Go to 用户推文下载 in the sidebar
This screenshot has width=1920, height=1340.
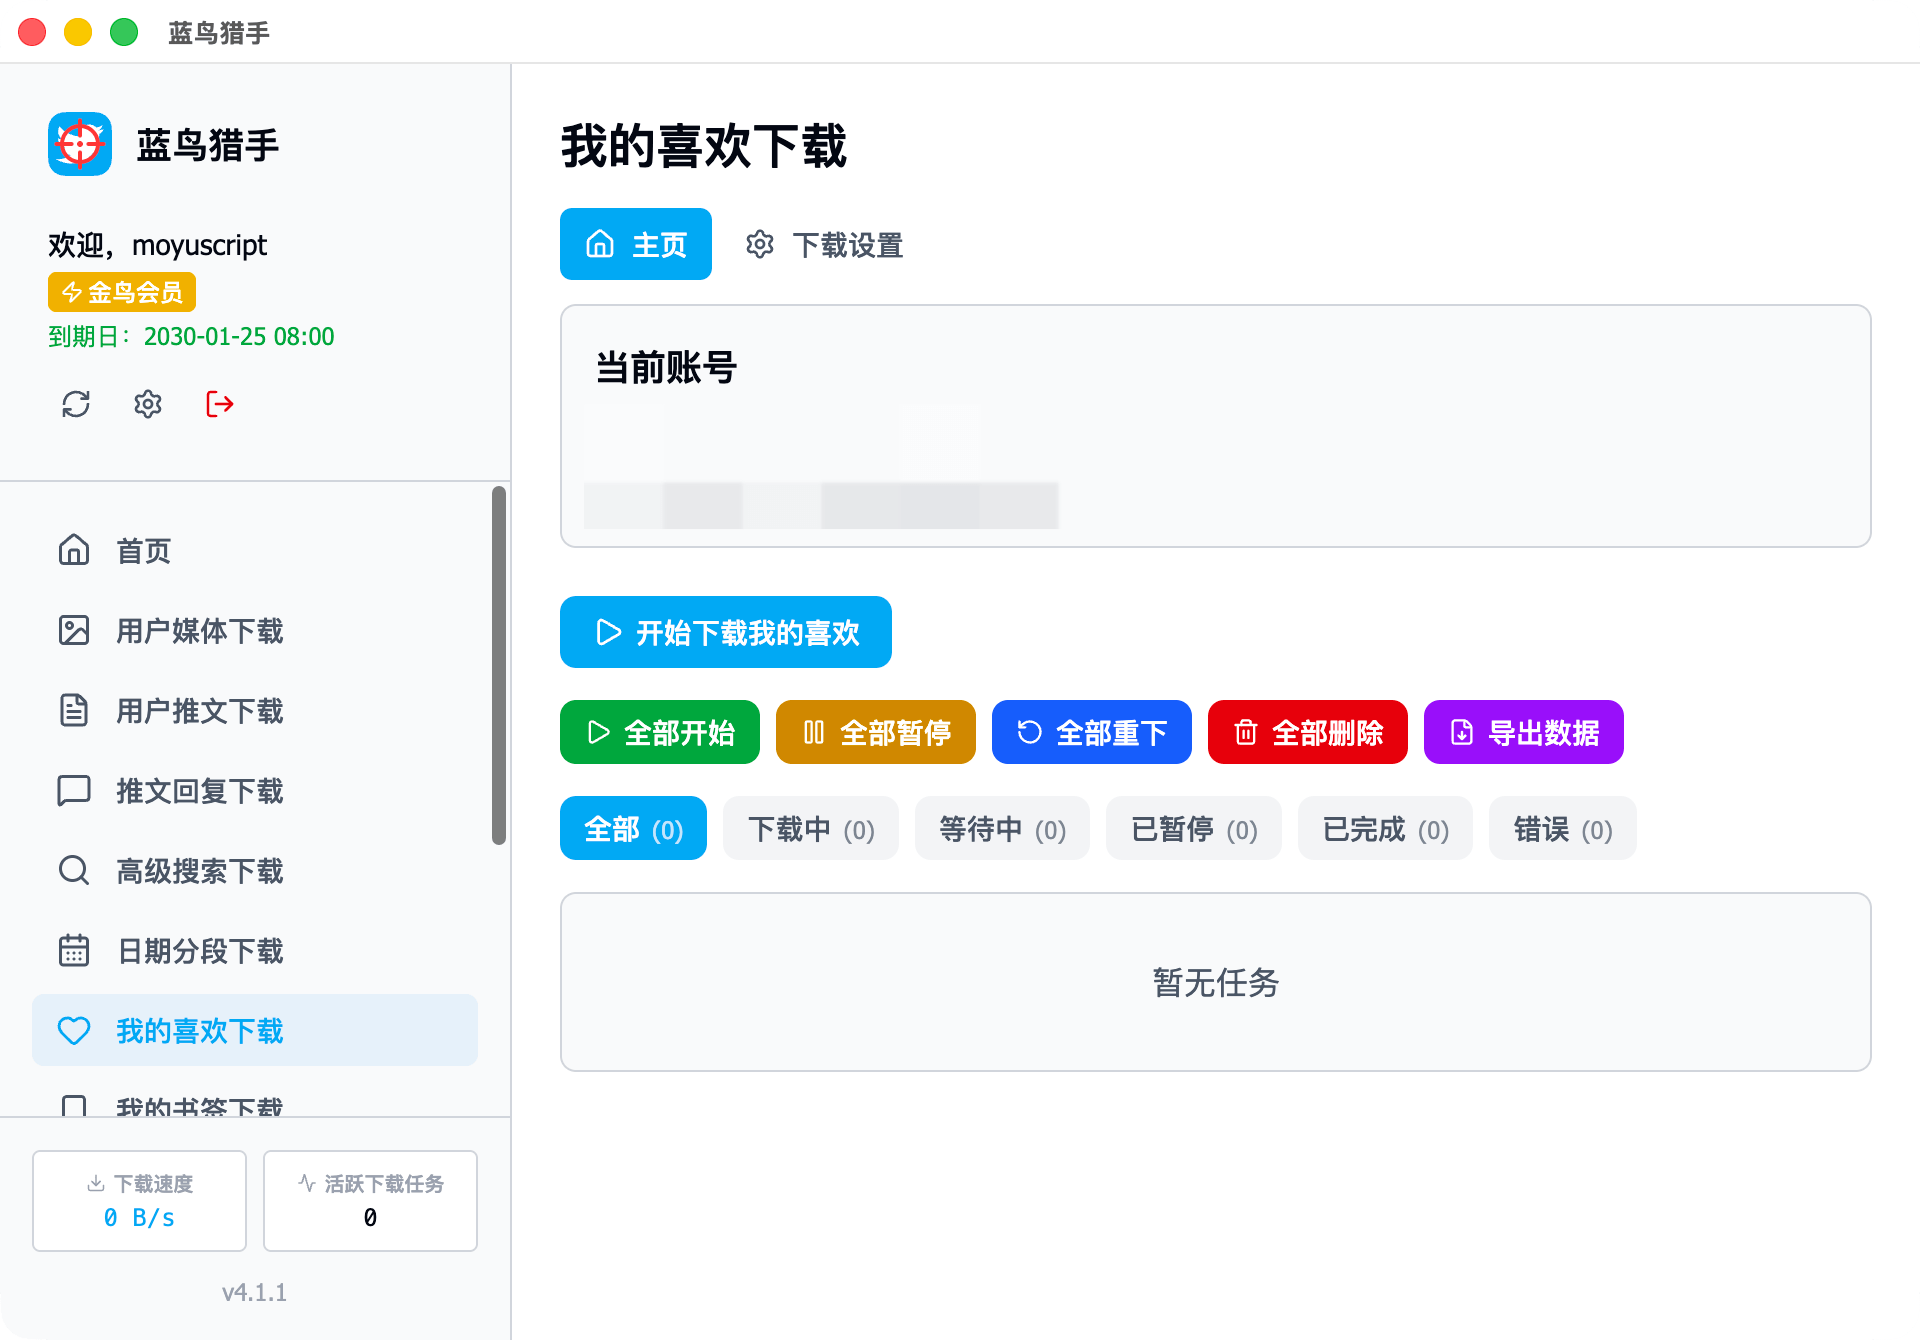199,711
